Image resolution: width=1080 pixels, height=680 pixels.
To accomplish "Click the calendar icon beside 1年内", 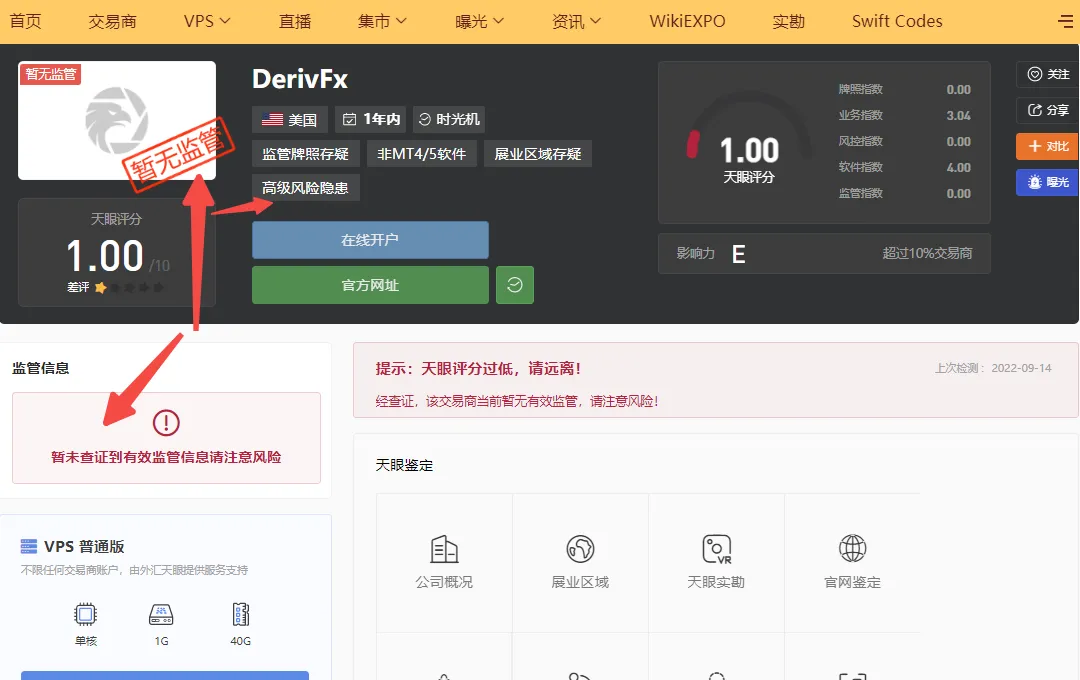I will (x=349, y=119).
